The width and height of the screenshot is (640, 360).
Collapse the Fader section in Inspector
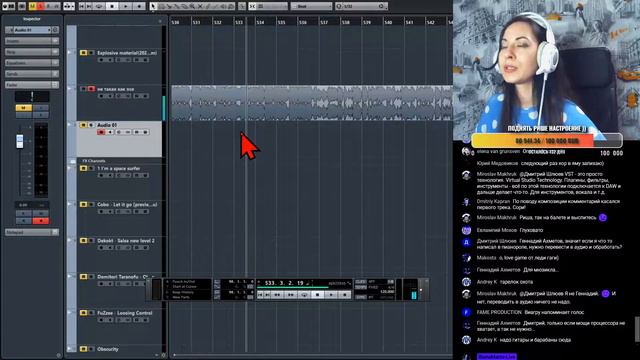(32, 85)
